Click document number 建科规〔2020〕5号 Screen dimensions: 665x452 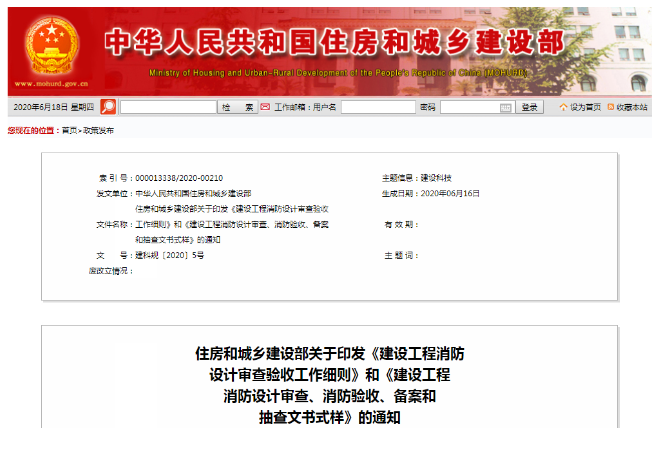click(170, 255)
